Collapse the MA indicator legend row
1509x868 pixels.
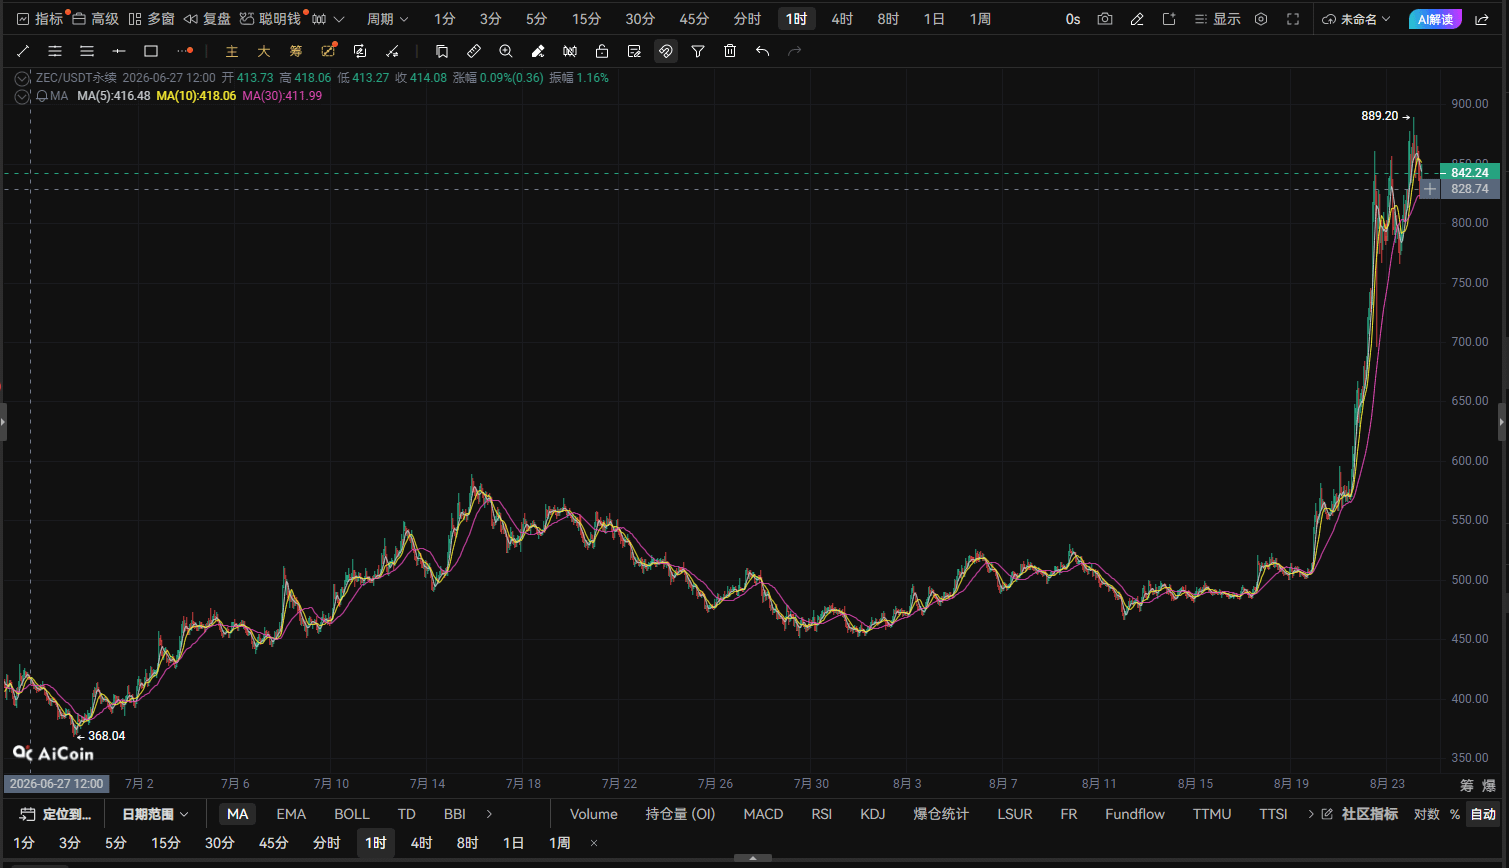22,96
